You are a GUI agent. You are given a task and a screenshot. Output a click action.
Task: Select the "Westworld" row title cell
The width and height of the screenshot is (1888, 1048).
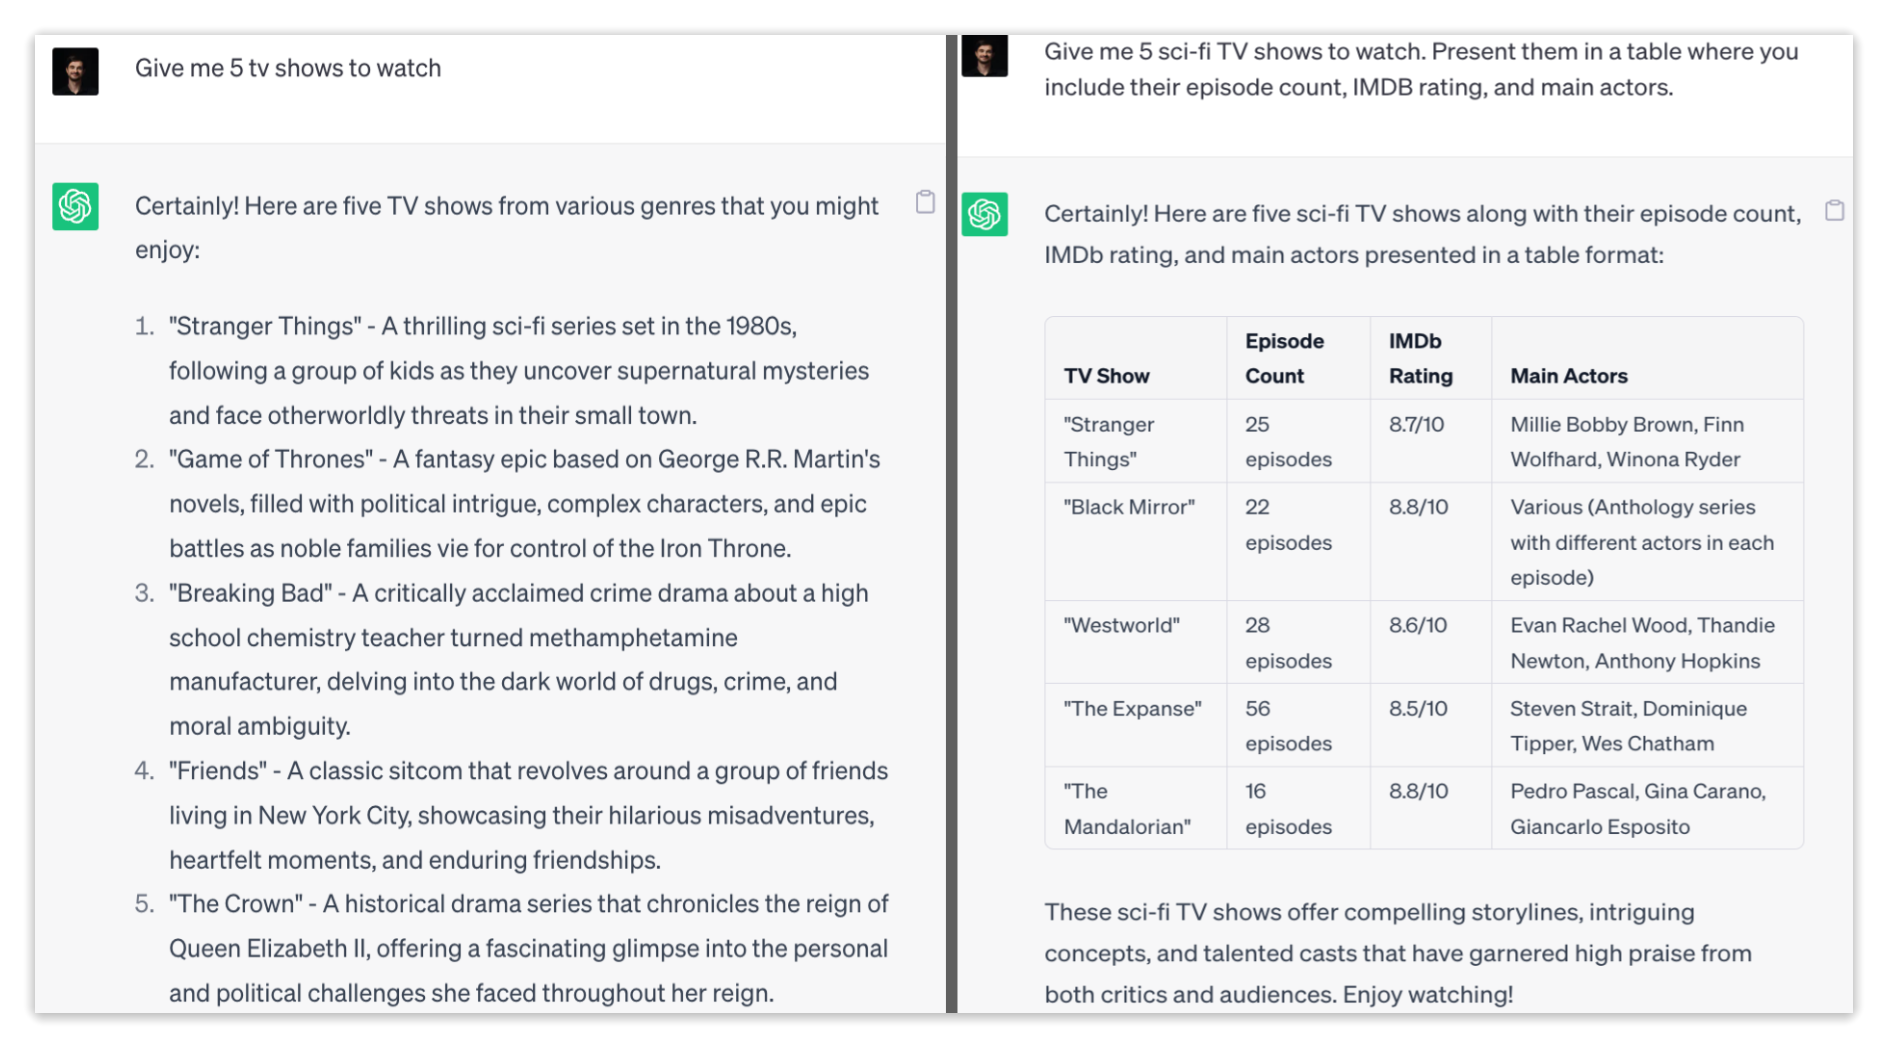coord(1121,625)
